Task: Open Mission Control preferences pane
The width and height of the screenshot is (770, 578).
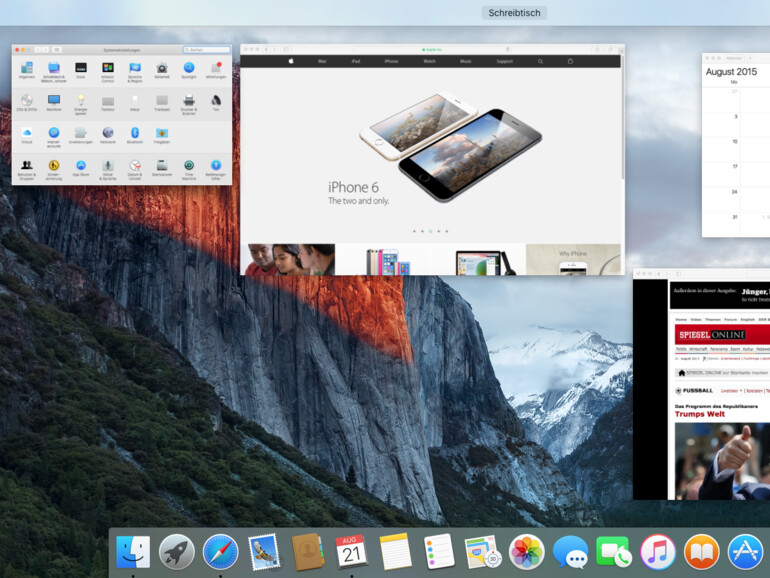Action: [108, 71]
